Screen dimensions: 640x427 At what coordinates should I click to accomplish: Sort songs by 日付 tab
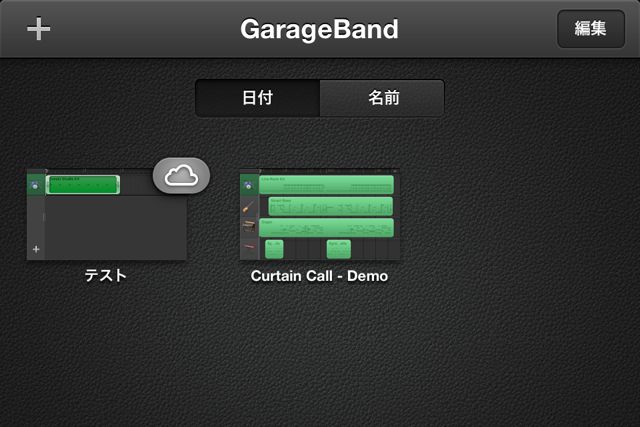258,98
